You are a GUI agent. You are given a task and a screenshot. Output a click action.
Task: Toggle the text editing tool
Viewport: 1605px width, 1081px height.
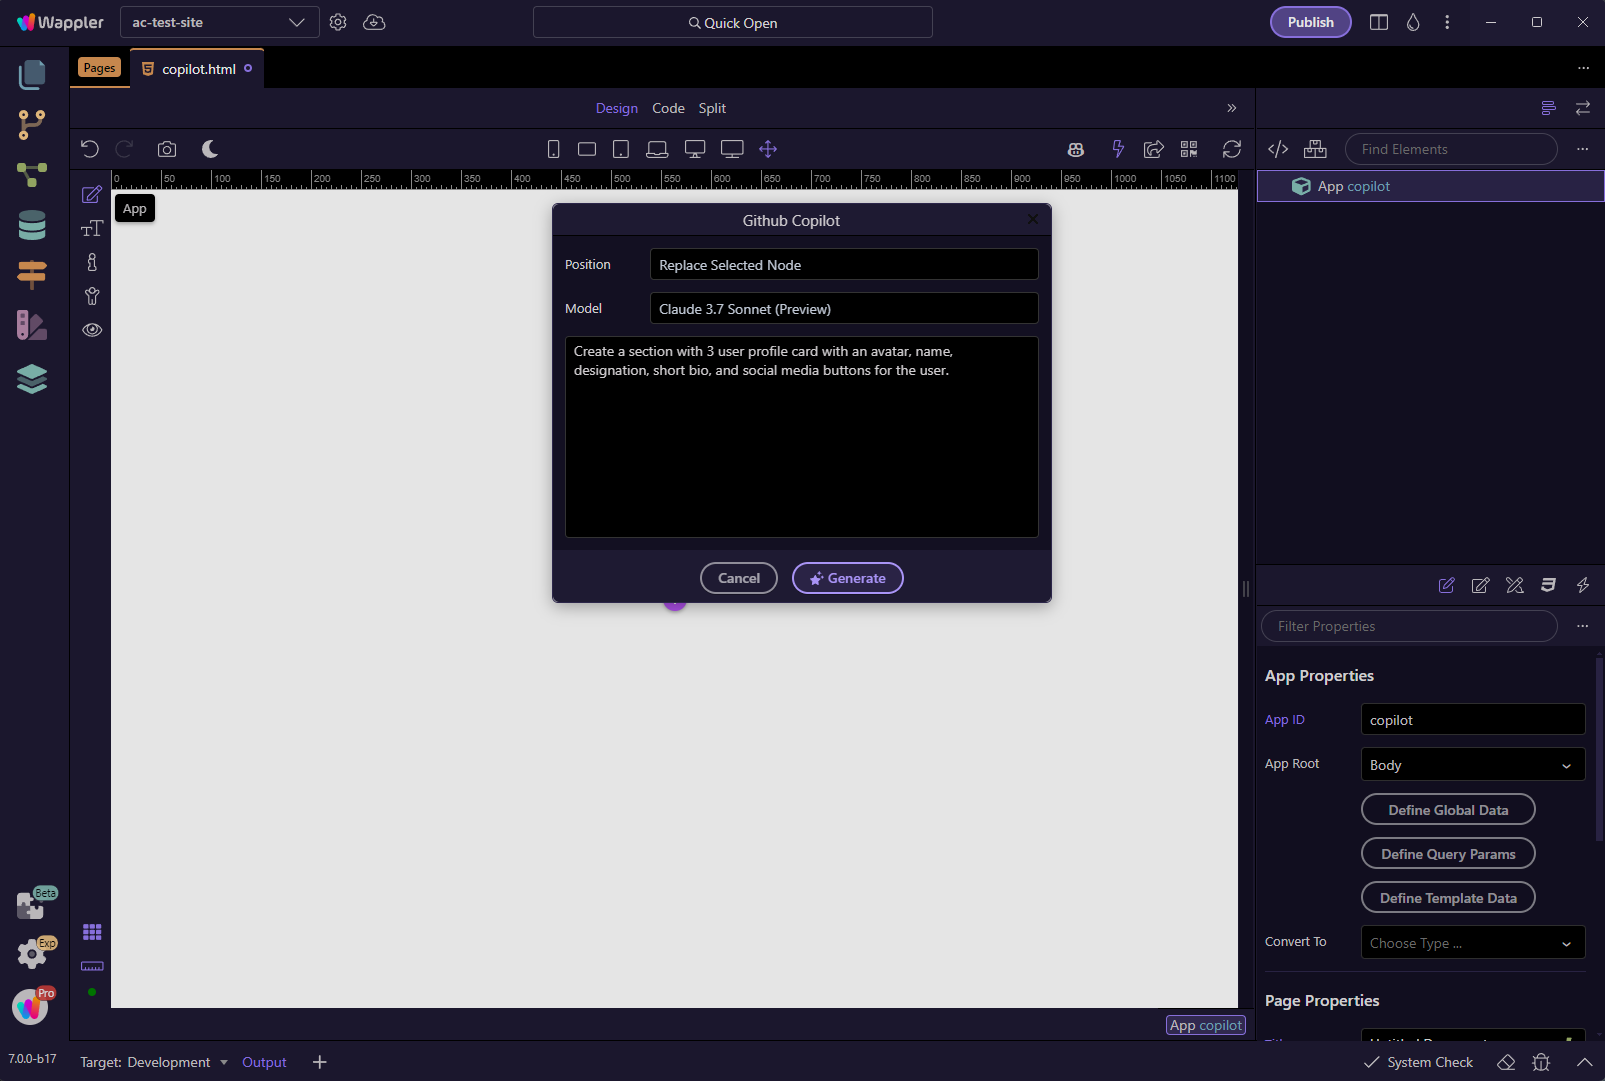(x=92, y=228)
